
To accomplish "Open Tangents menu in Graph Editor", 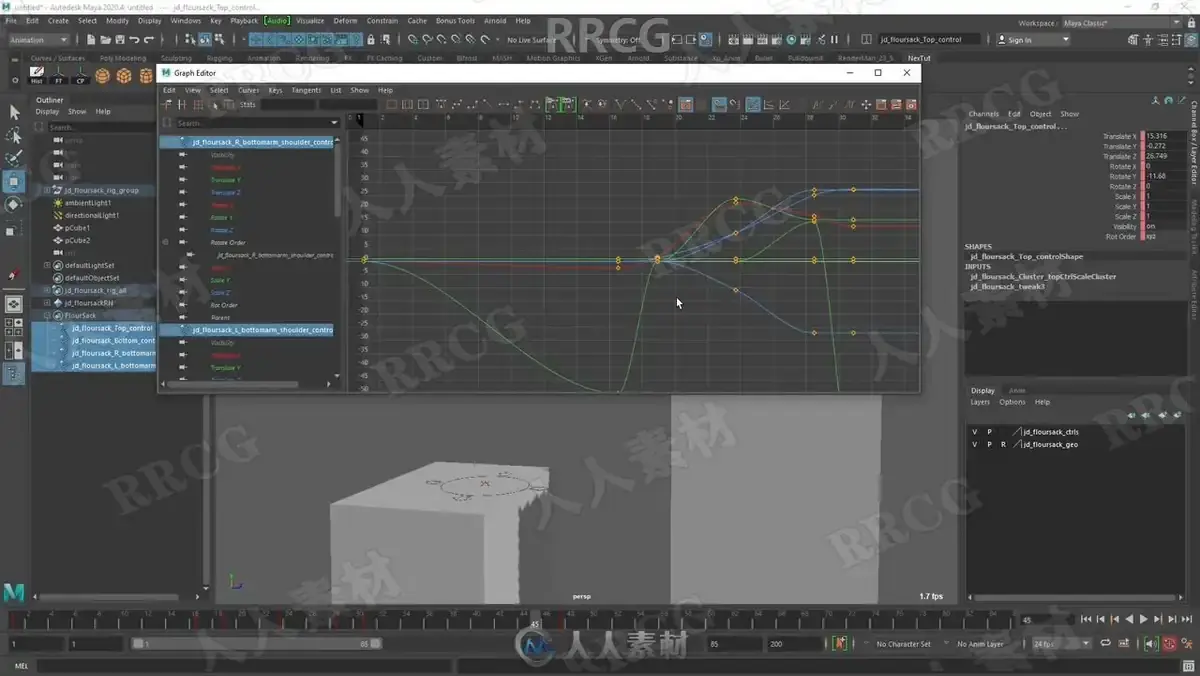I will 306,90.
